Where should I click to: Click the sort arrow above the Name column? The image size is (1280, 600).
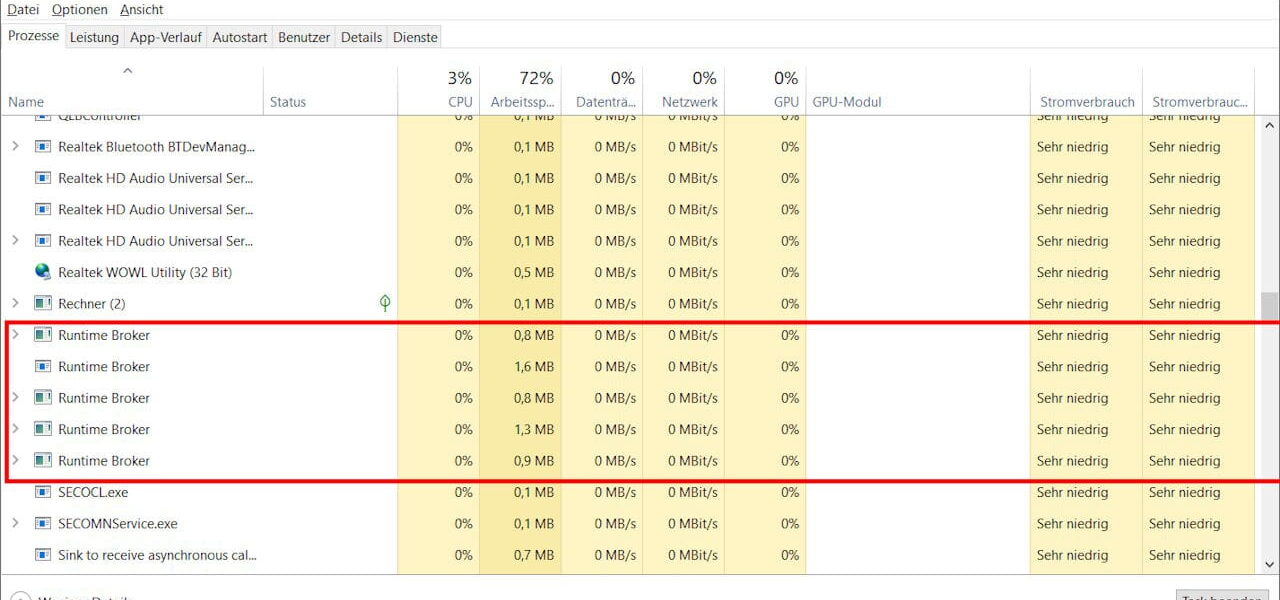[127, 71]
